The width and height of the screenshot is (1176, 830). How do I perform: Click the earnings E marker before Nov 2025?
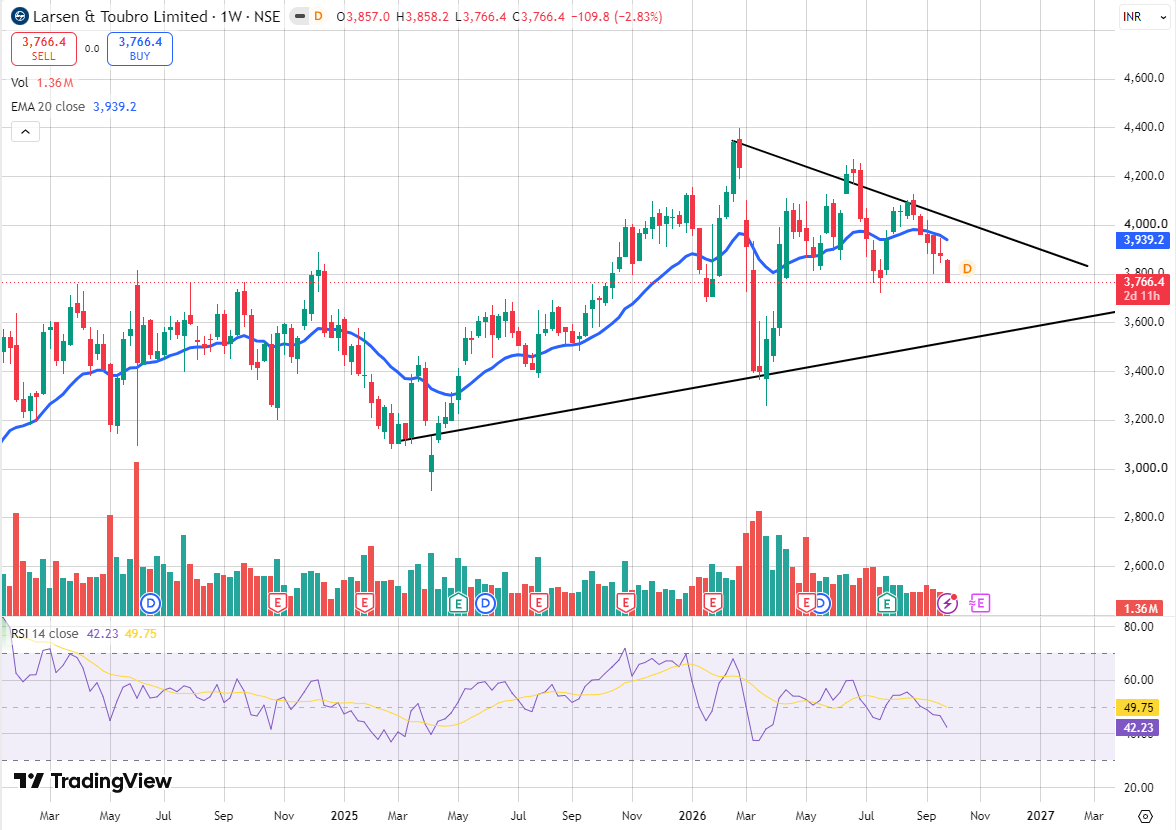[626, 603]
